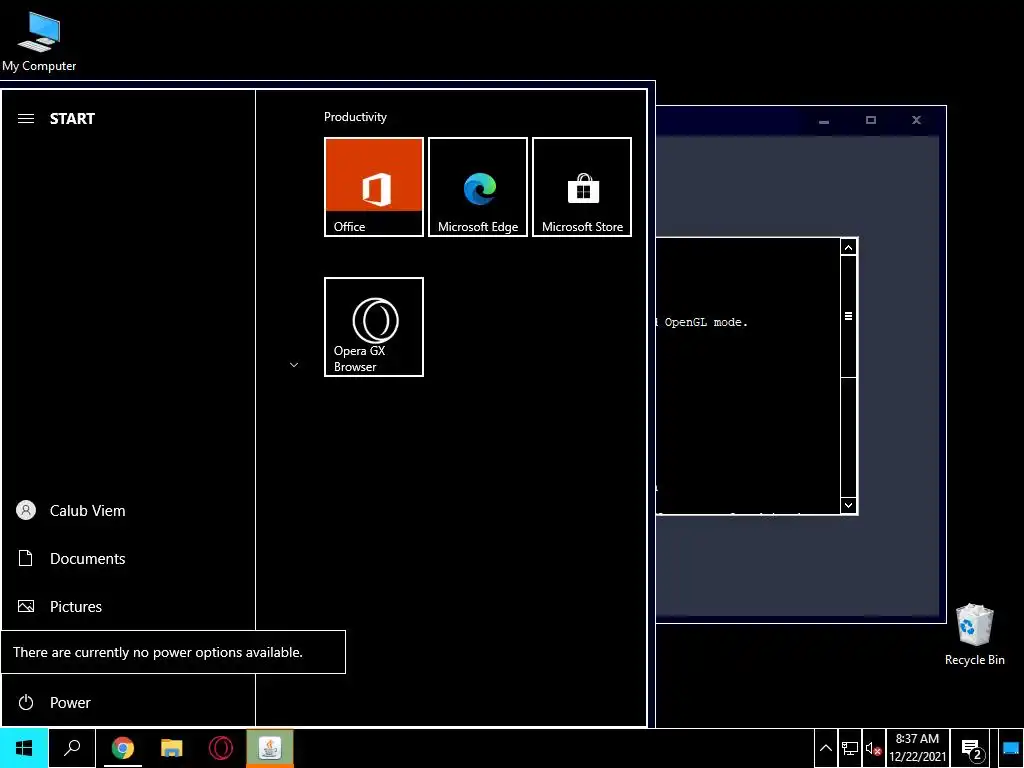Open the muted volume tray icon
This screenshot has width=1024, height=768.
(874, 748)
